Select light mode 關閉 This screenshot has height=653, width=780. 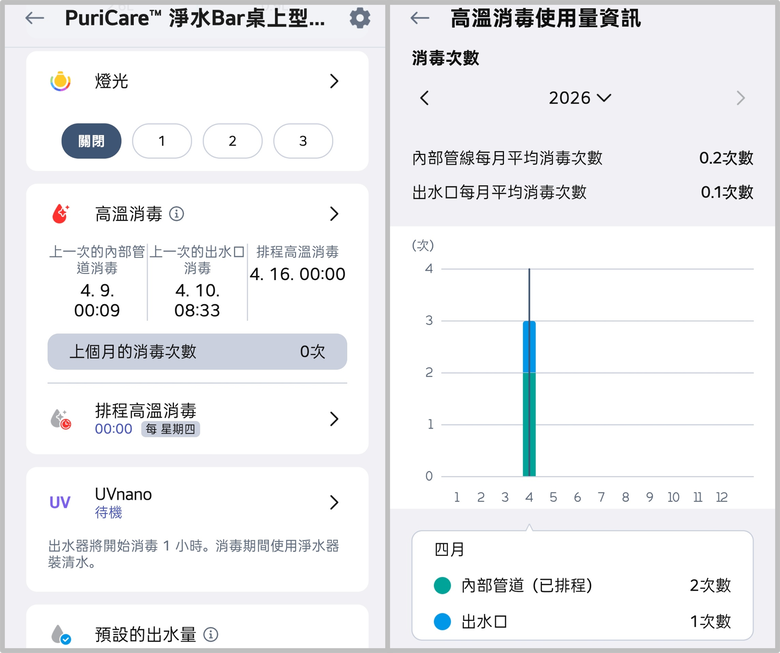click(92, 141)
